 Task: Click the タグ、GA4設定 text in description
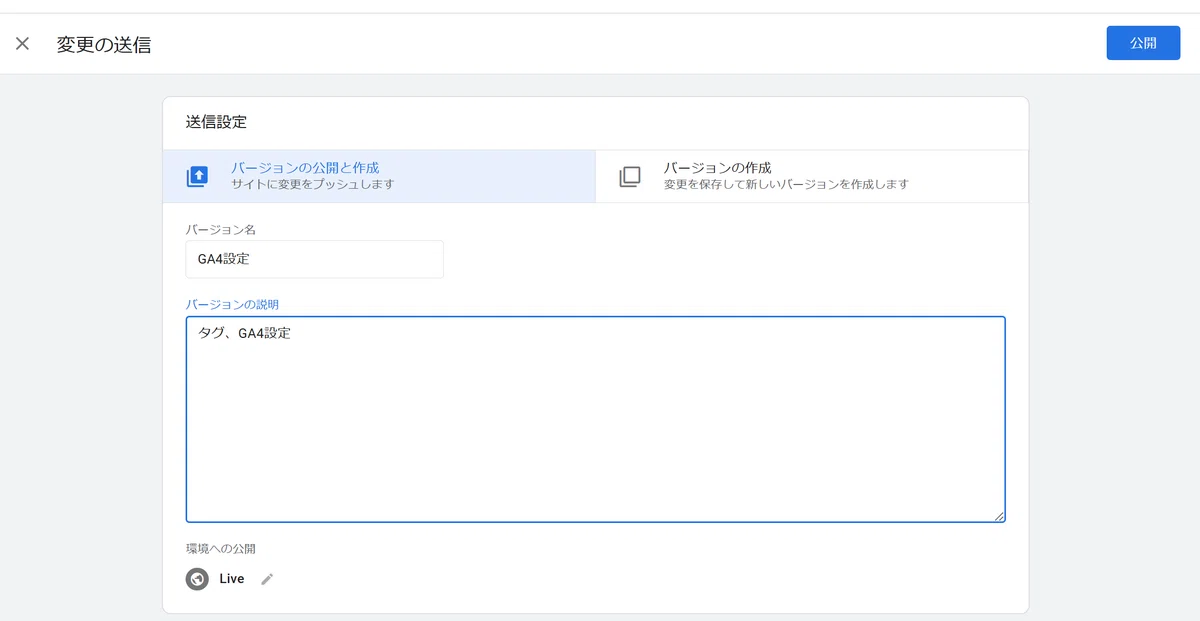[x=245, y=334]
